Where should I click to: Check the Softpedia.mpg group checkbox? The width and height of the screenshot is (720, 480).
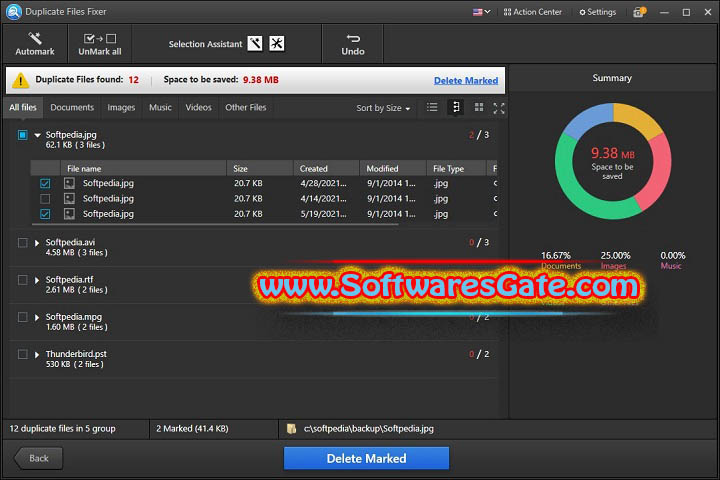click(x=22, y=317)
